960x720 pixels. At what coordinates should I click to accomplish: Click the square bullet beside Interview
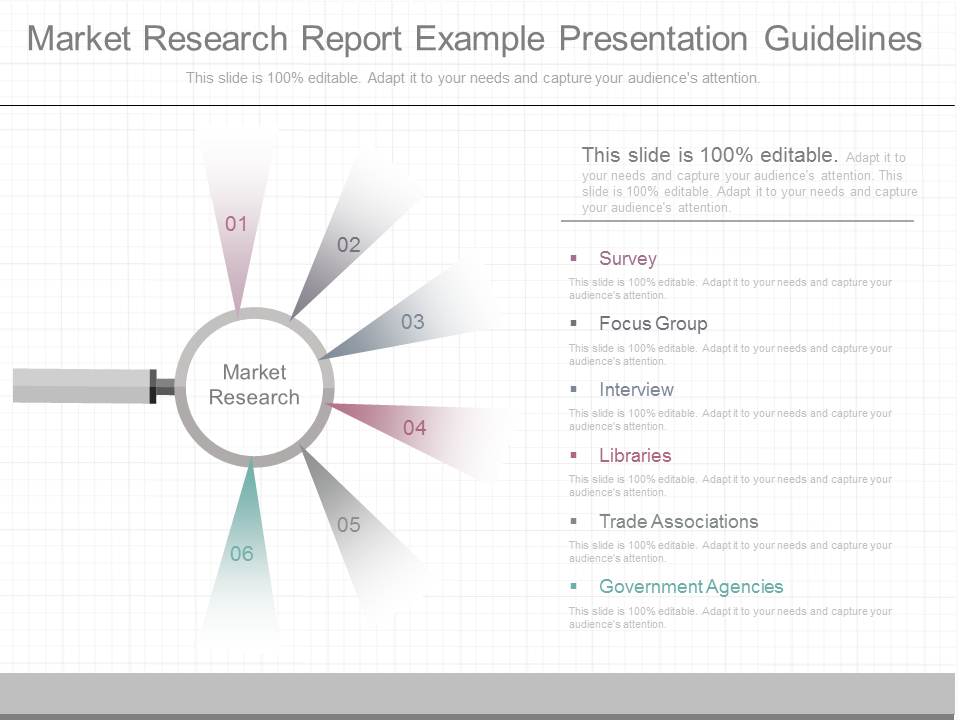(574, 389)
